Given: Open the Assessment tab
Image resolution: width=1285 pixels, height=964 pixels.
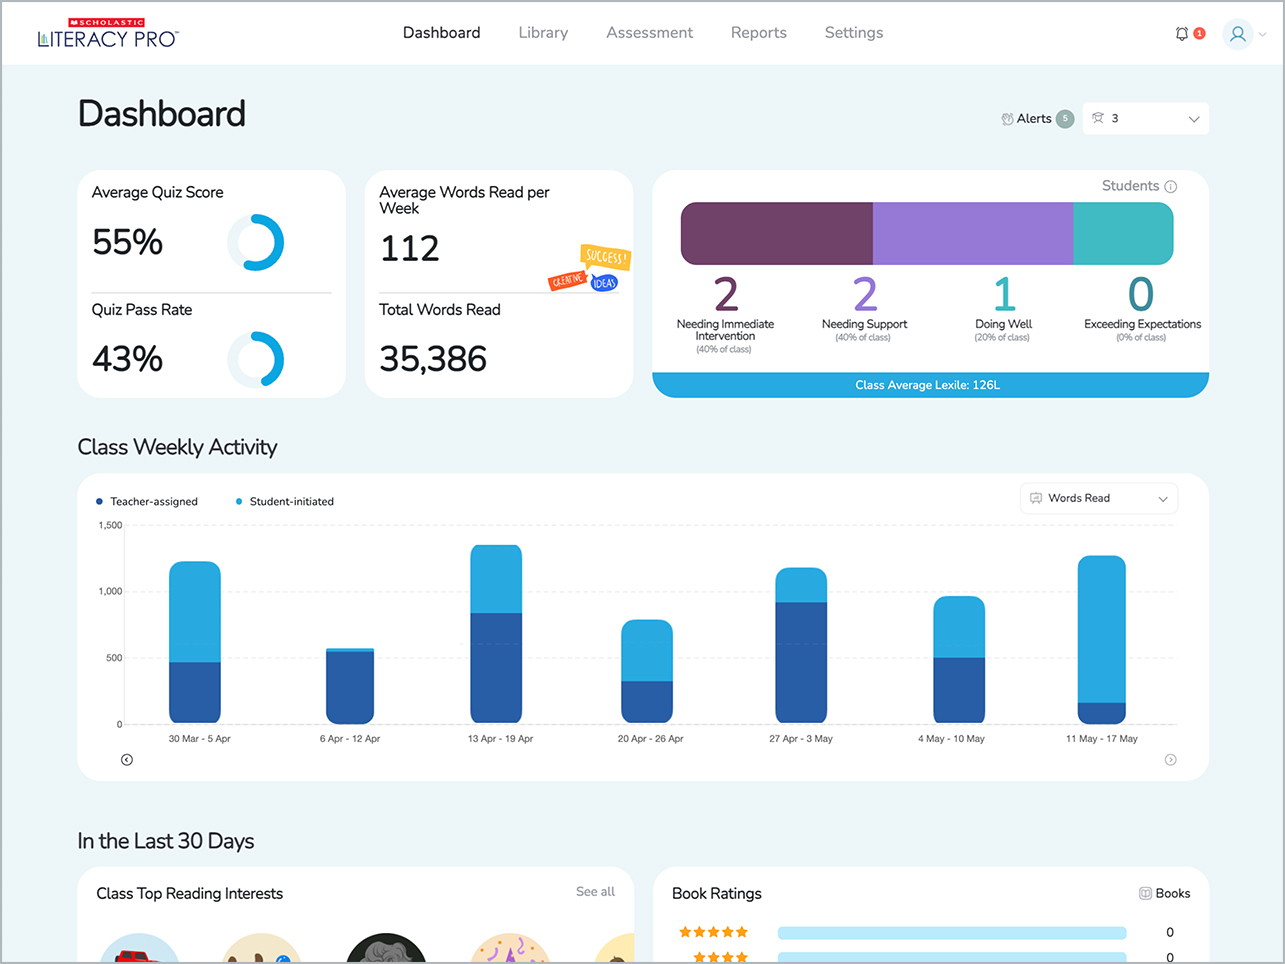Looking at the screenshot, I should tap(649, 33).
